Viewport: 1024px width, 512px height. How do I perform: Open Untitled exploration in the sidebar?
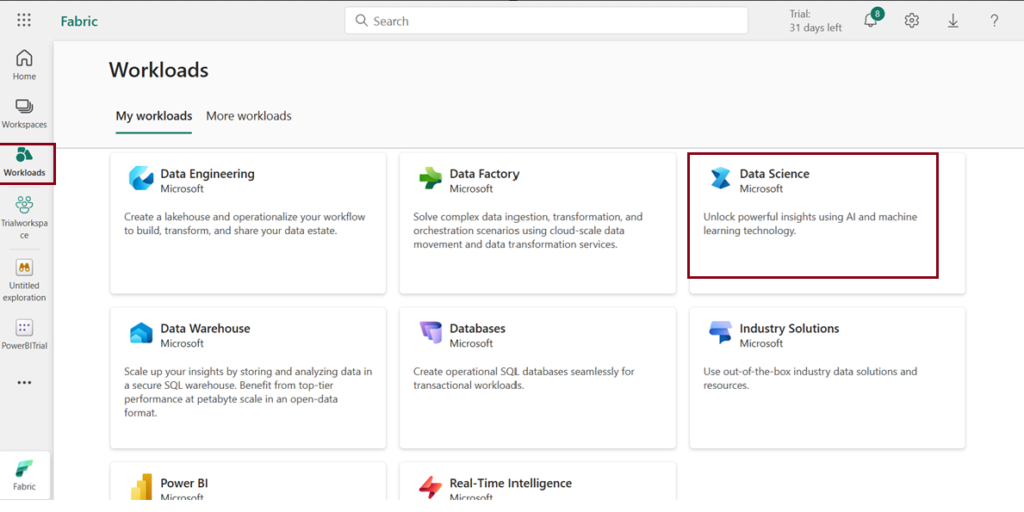point(24,280)
